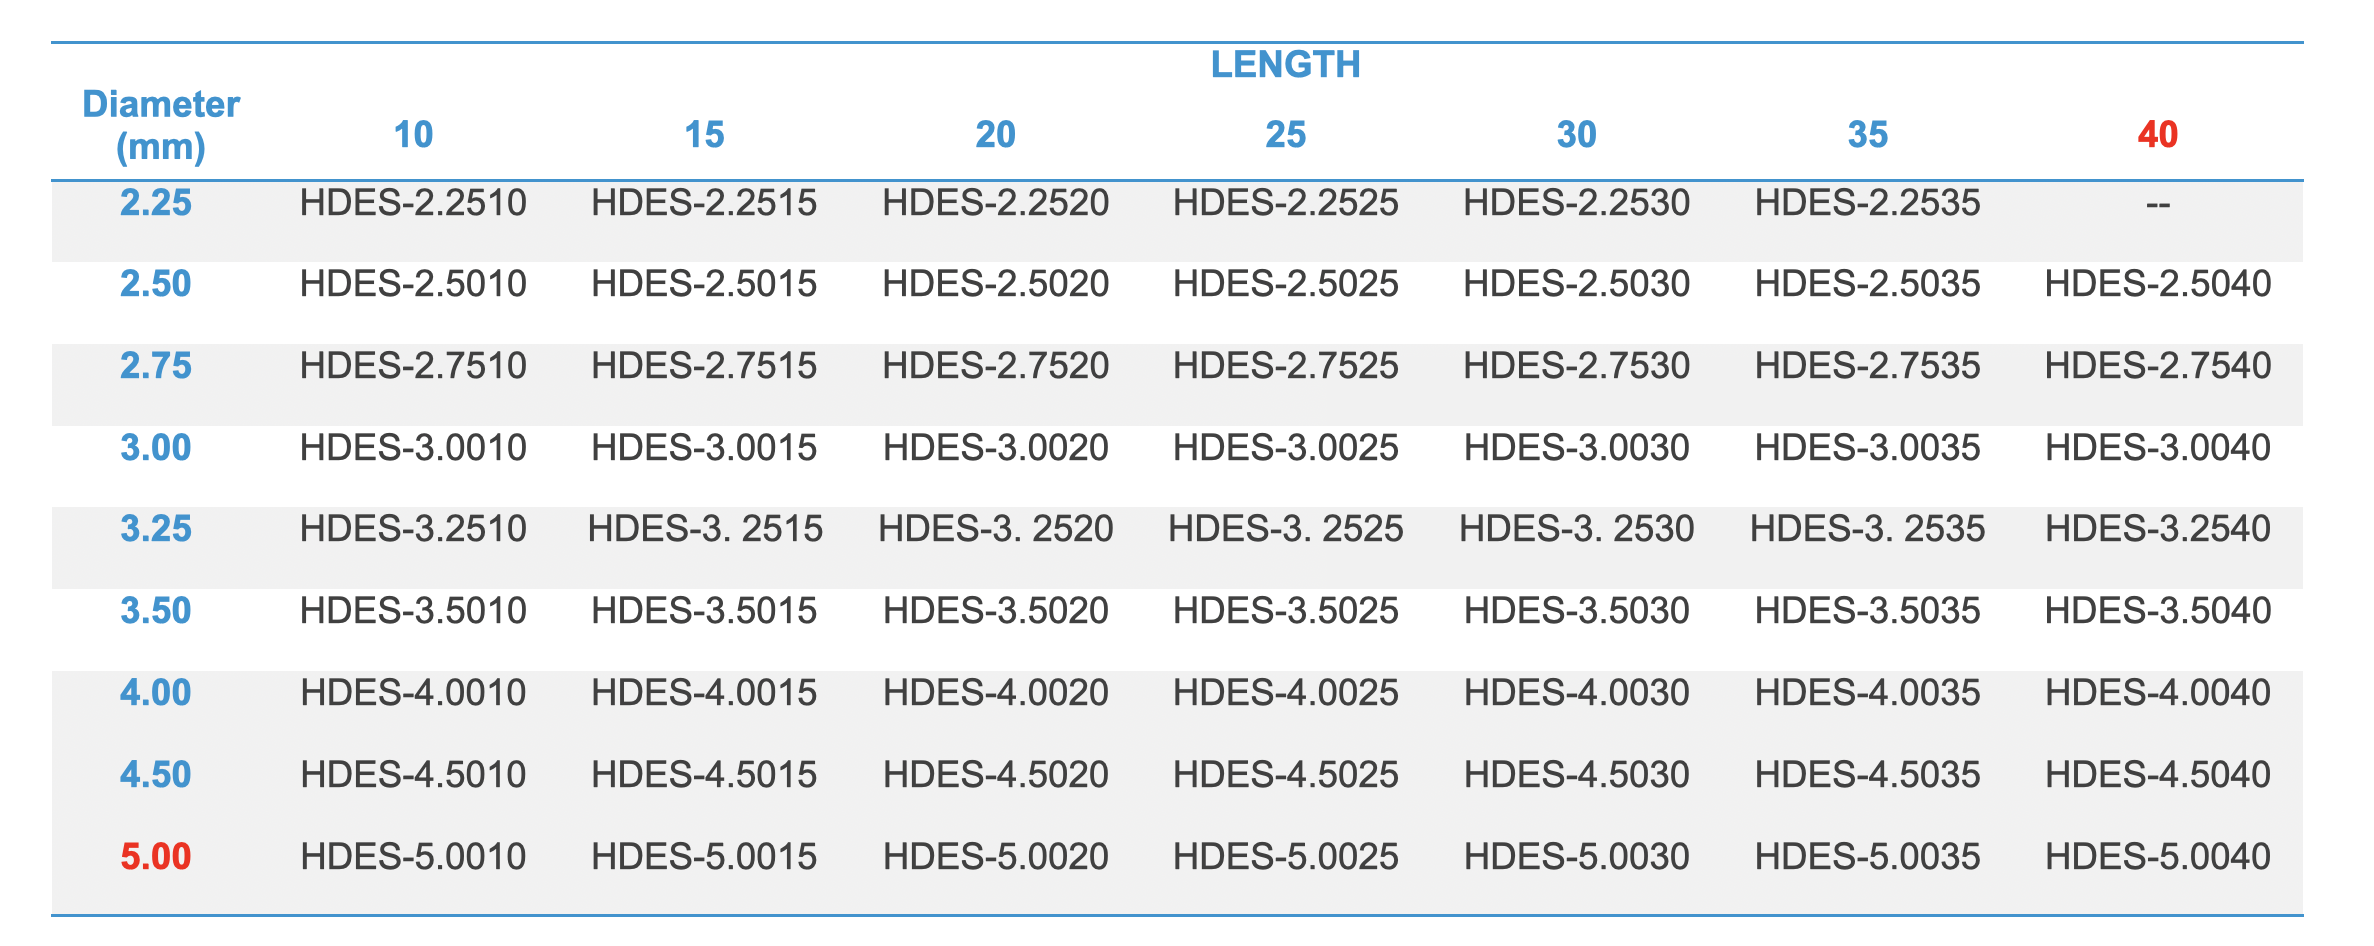Click product code HDES-2.7520
Screen dimensions: 2374x946
point(995,367)
